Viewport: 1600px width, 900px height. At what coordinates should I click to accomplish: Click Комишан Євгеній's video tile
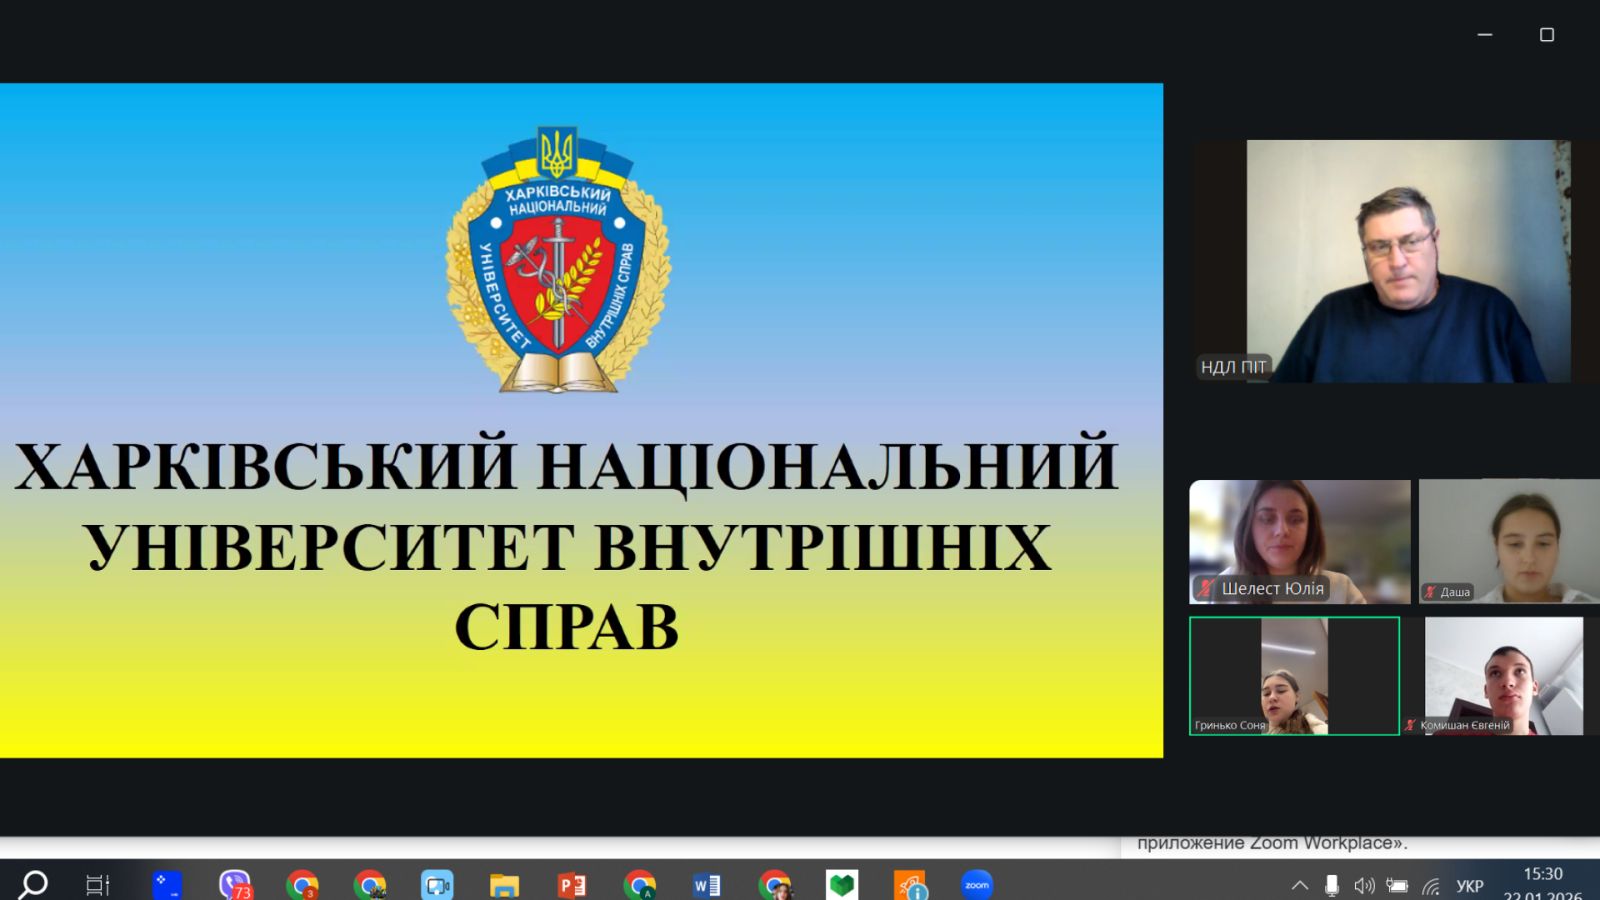pos(1503,676)
